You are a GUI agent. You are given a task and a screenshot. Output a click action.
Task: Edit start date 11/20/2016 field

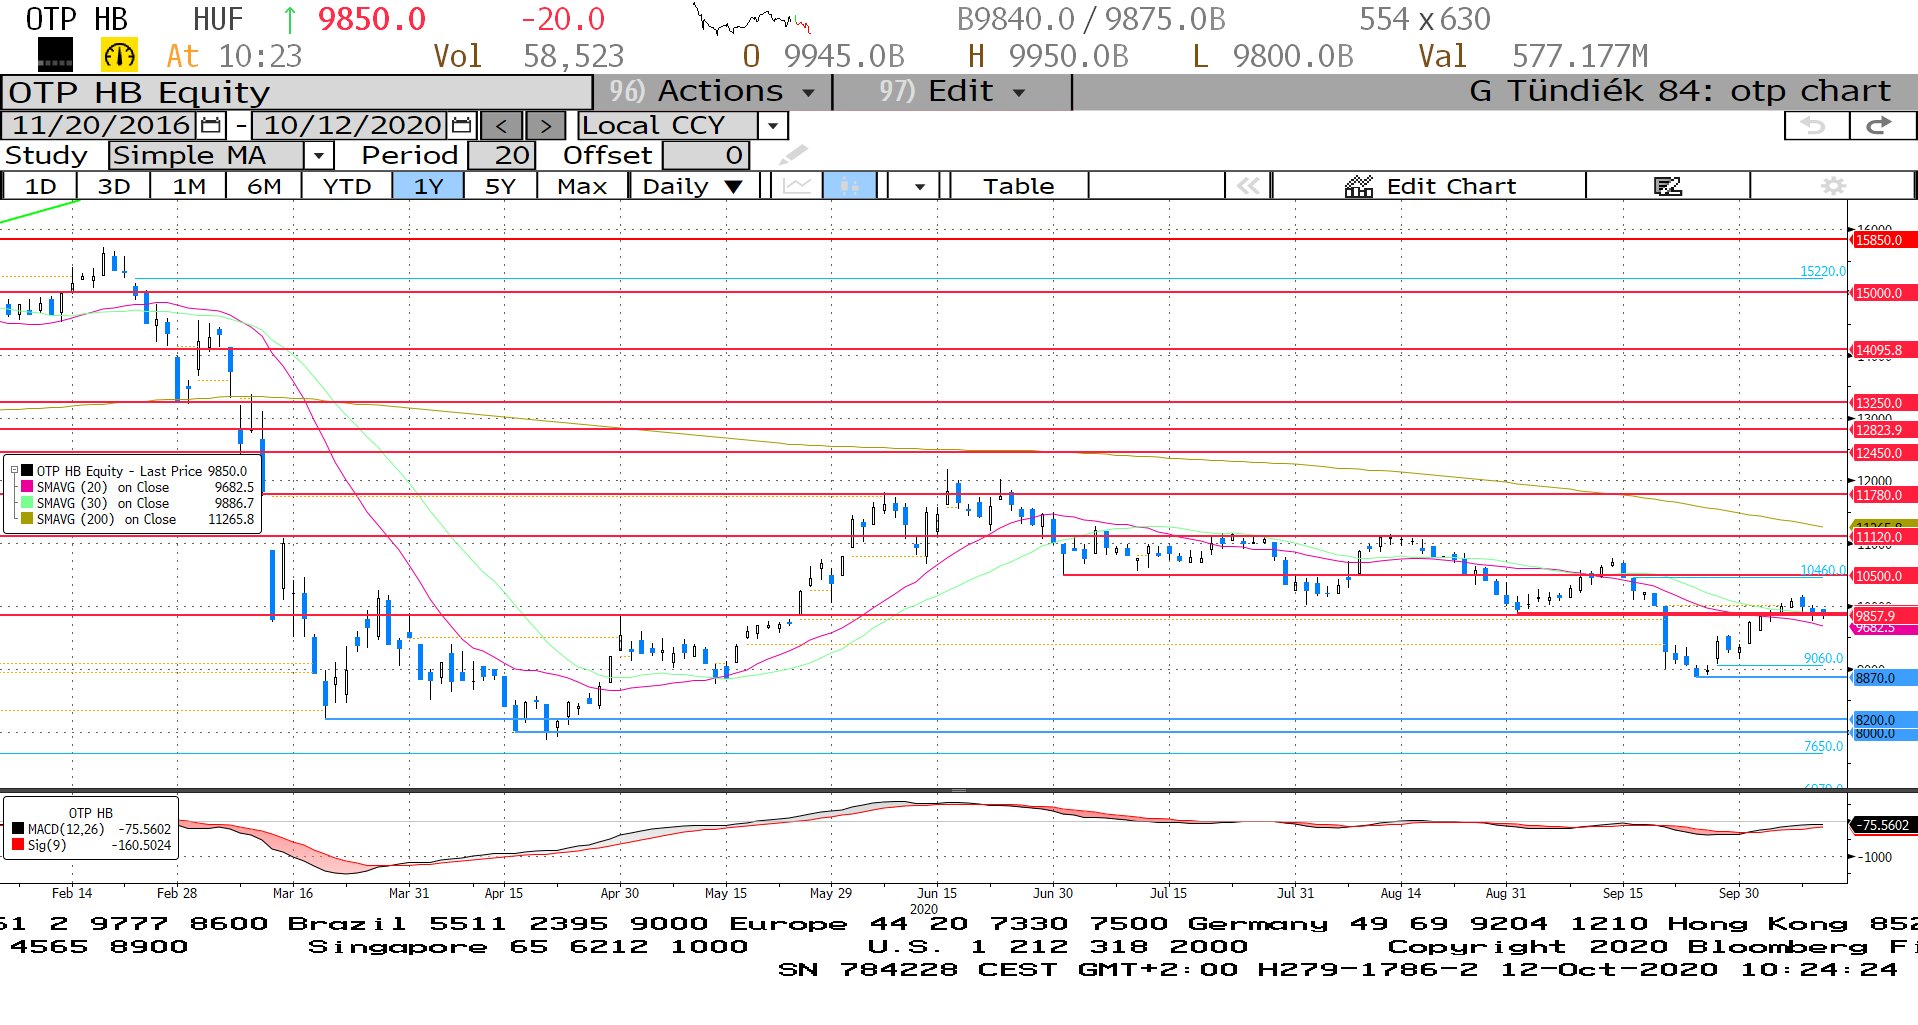101,126
